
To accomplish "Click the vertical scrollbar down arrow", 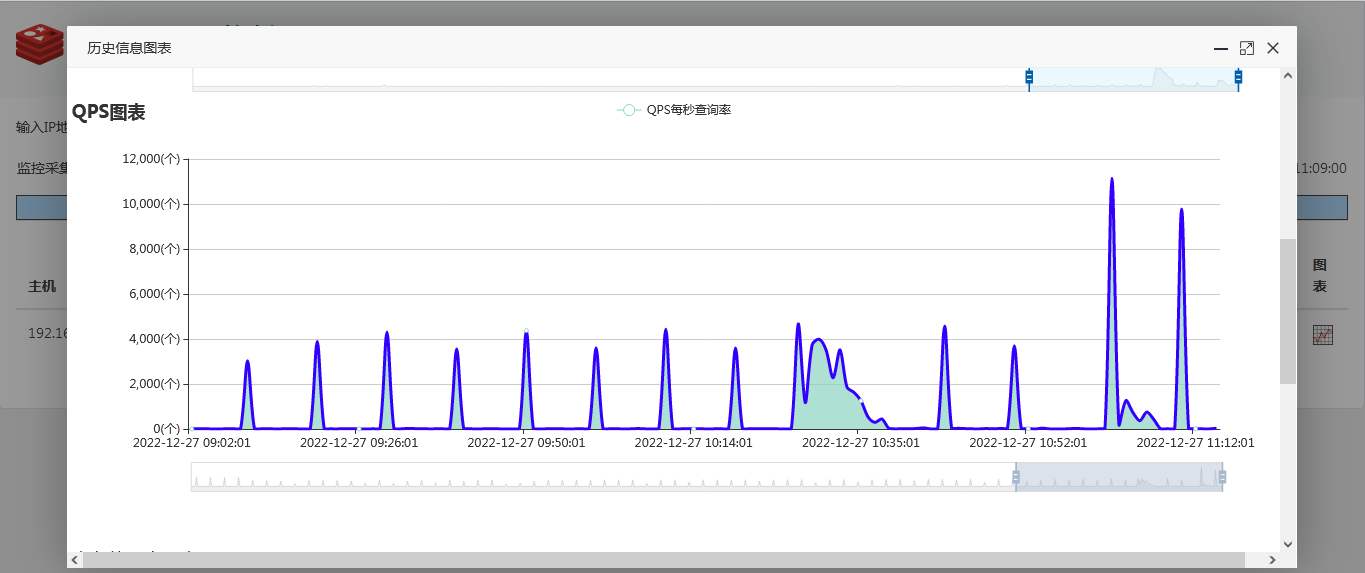I will (1288, 544).
